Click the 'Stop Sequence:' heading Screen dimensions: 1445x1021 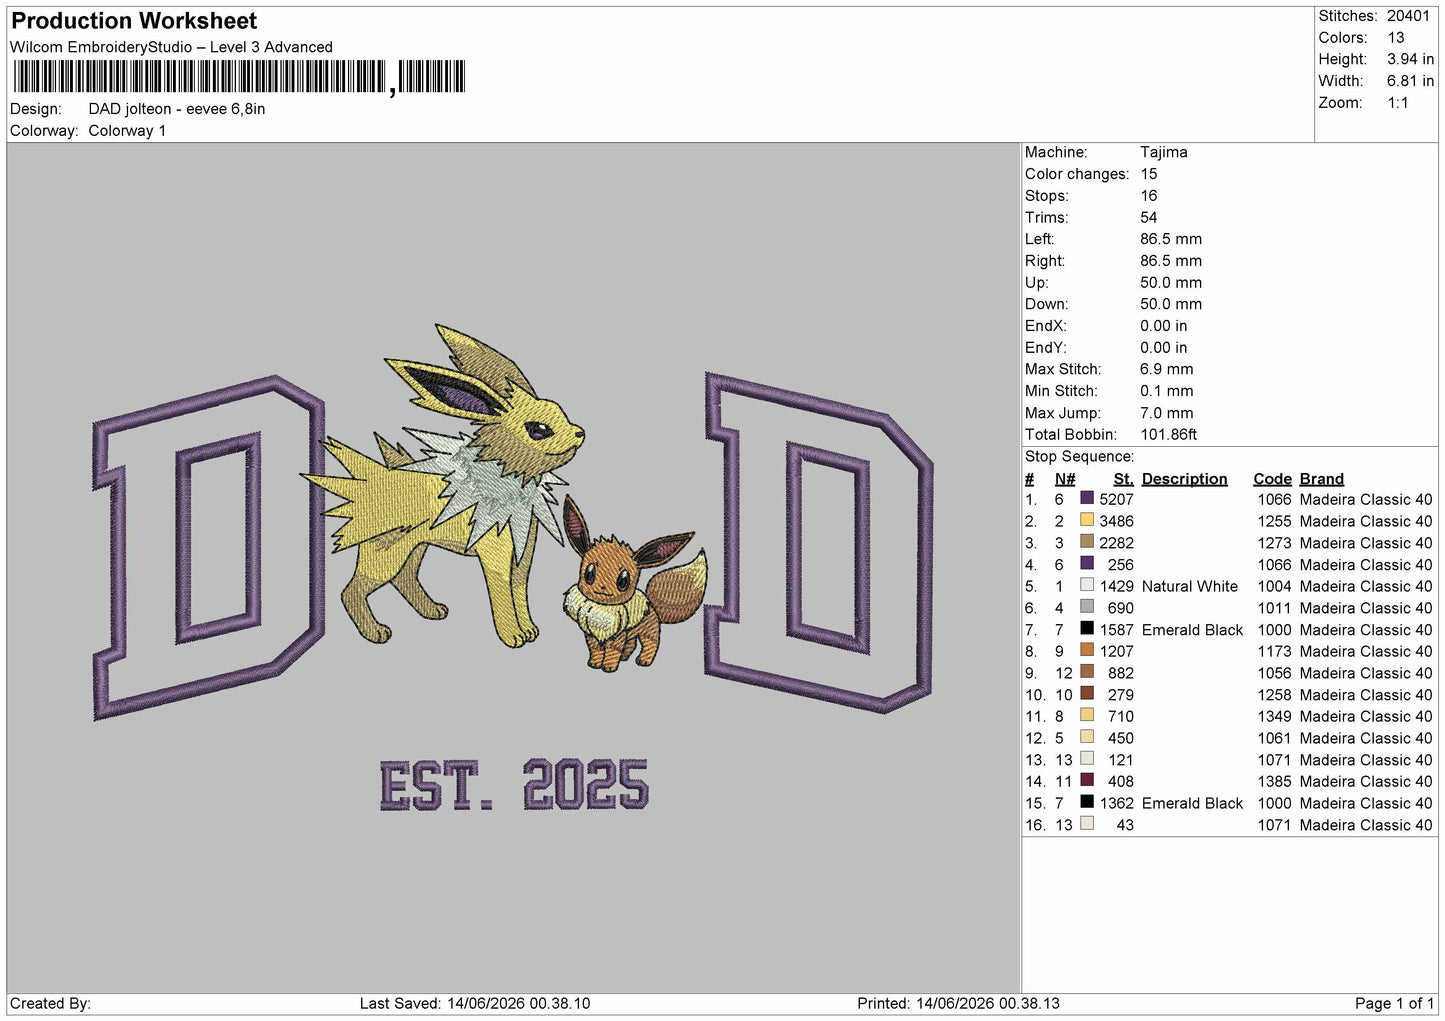(x=1079, y=457)
